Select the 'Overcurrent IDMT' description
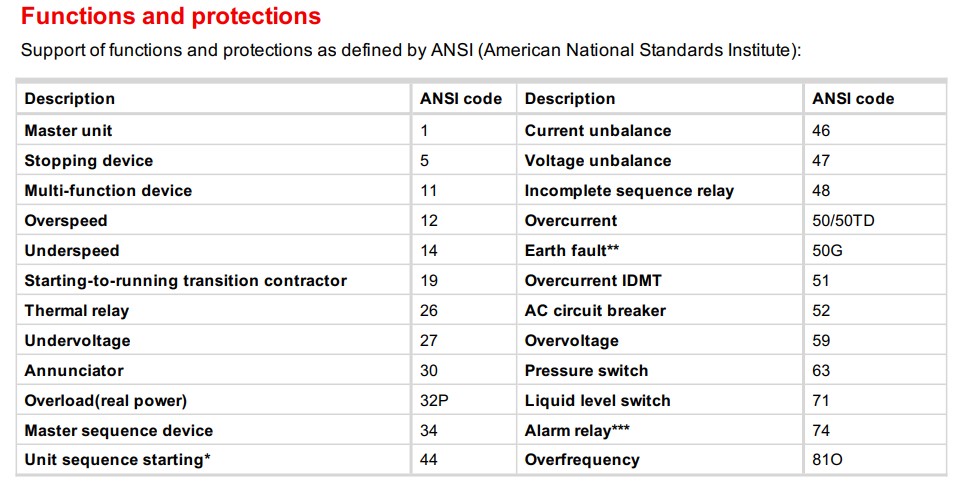This screenshot has width=961, height=485. click(x=593, y=281)
